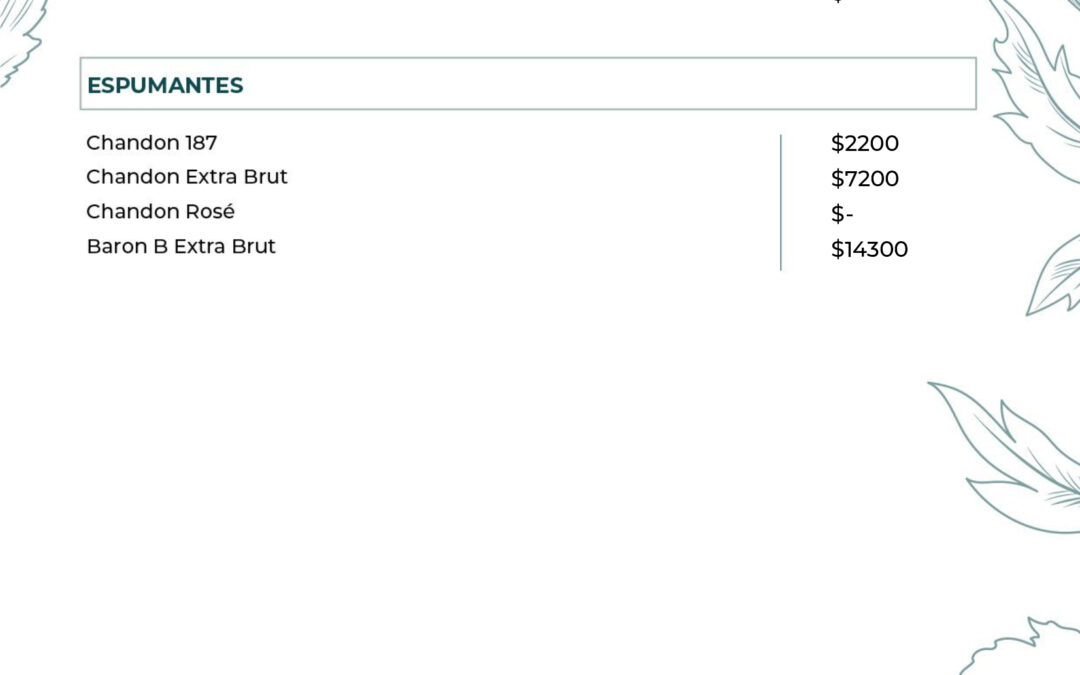Click the leaf illustration at top left corner

[21, 41]
